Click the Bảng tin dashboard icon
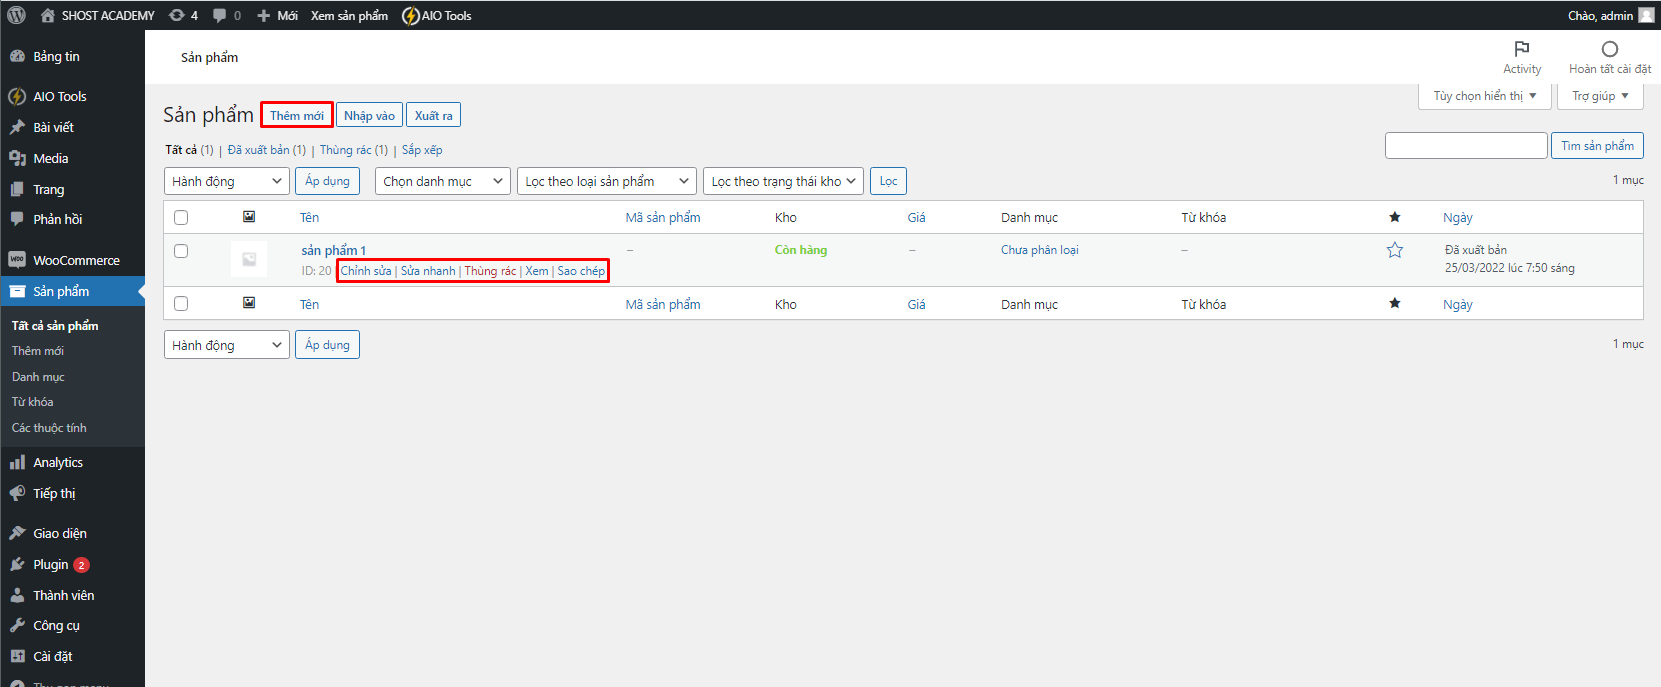 (17, 56)
